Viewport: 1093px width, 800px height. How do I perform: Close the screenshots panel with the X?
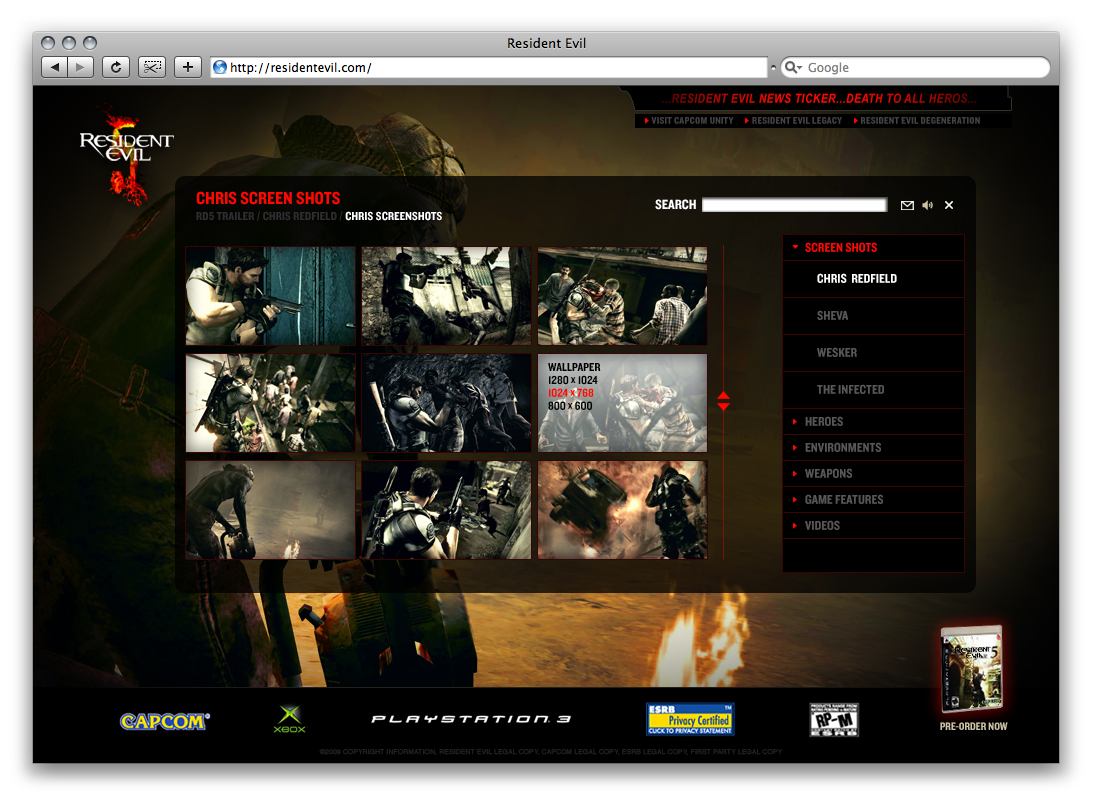pyautogui.click(x=949, y=205)
